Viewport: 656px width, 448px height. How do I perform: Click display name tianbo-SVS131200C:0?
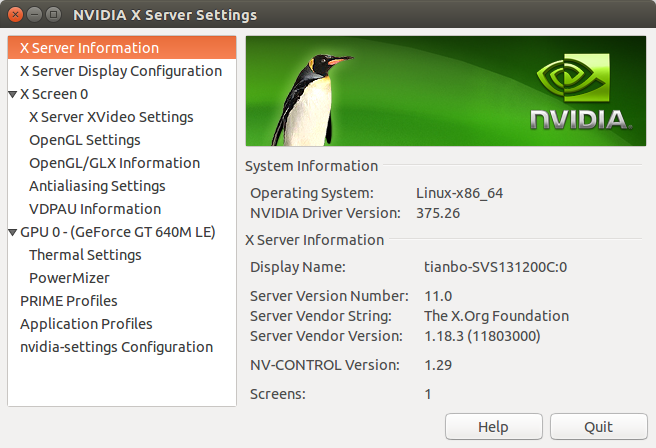click(x=496, y=267)
